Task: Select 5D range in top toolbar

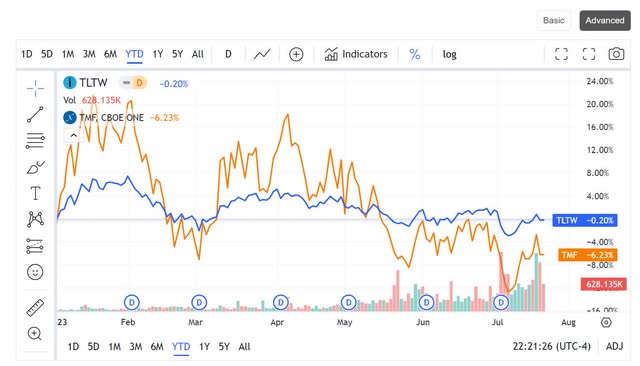Action: click(x=47, y=54)
